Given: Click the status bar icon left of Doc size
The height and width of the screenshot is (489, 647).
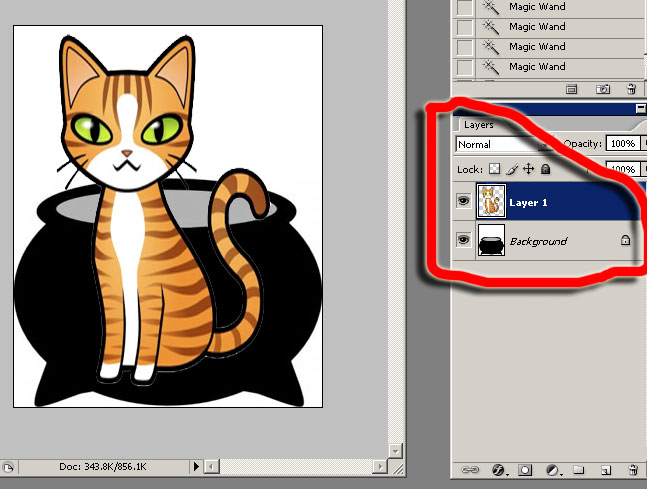Looking at the screenshot, I should click(x=8, y=467).
